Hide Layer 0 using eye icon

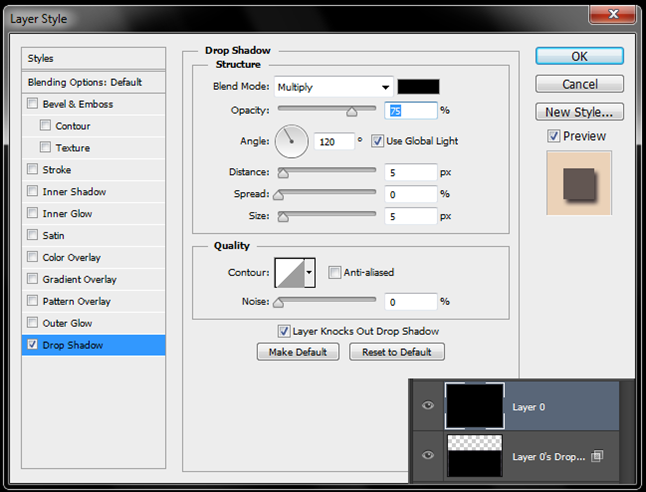point(428,407)
